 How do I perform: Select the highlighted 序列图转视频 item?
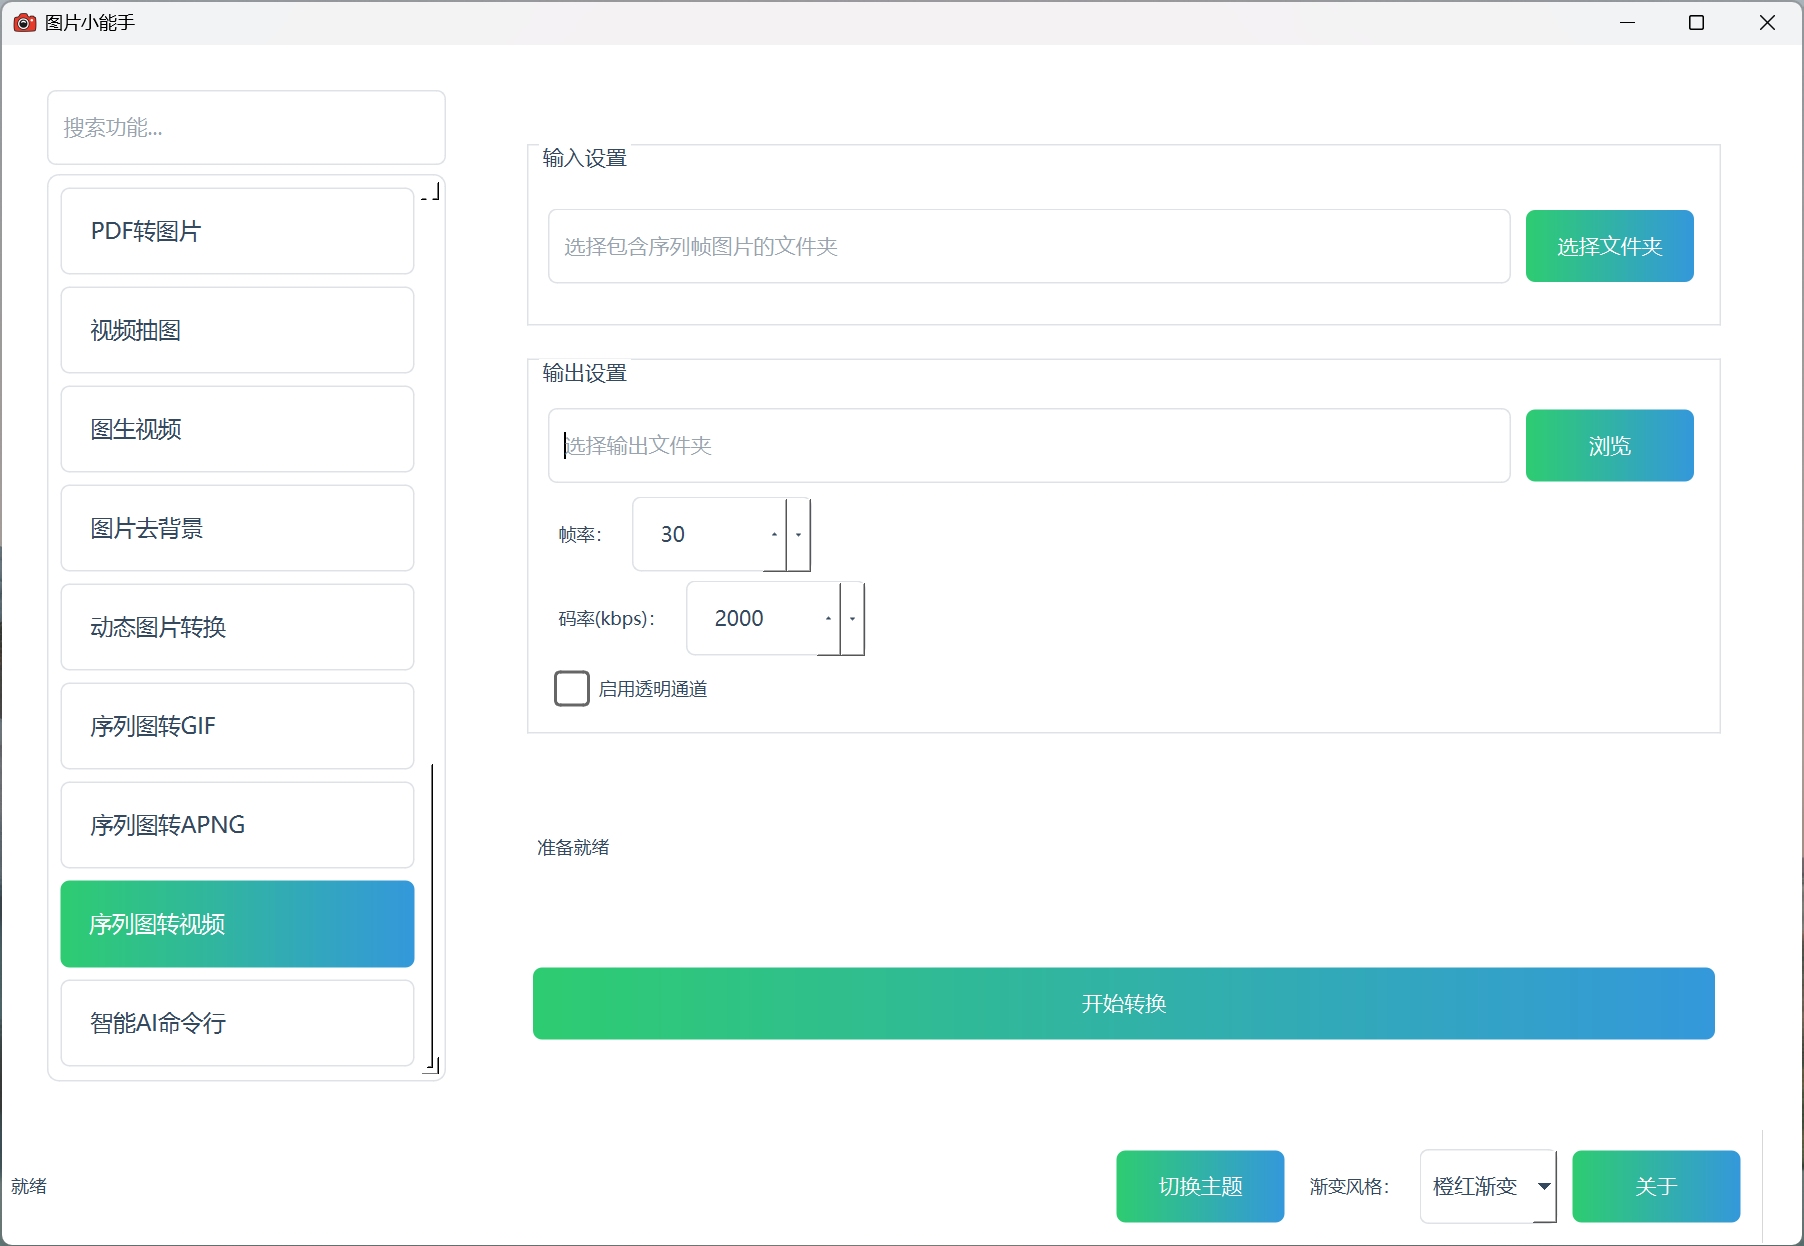click(x=237, y=924)
